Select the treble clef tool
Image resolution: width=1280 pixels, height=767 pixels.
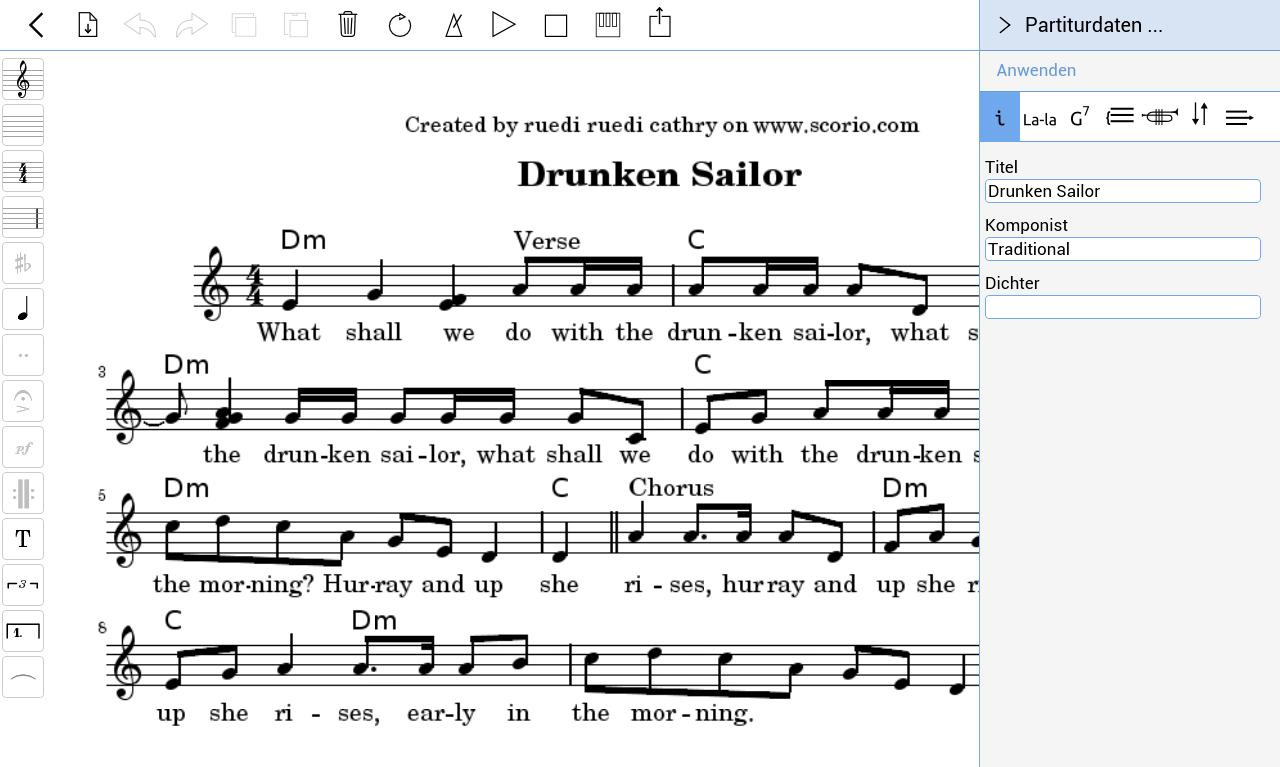pyautogui.click(x=23, y=79)
